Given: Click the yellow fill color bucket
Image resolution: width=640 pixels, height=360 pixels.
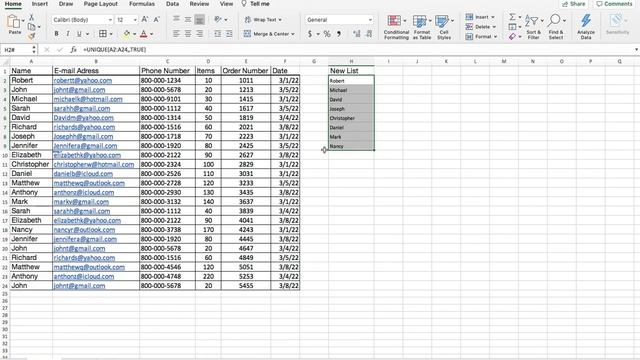Looking at the screenshot, I should pos(127,34).
